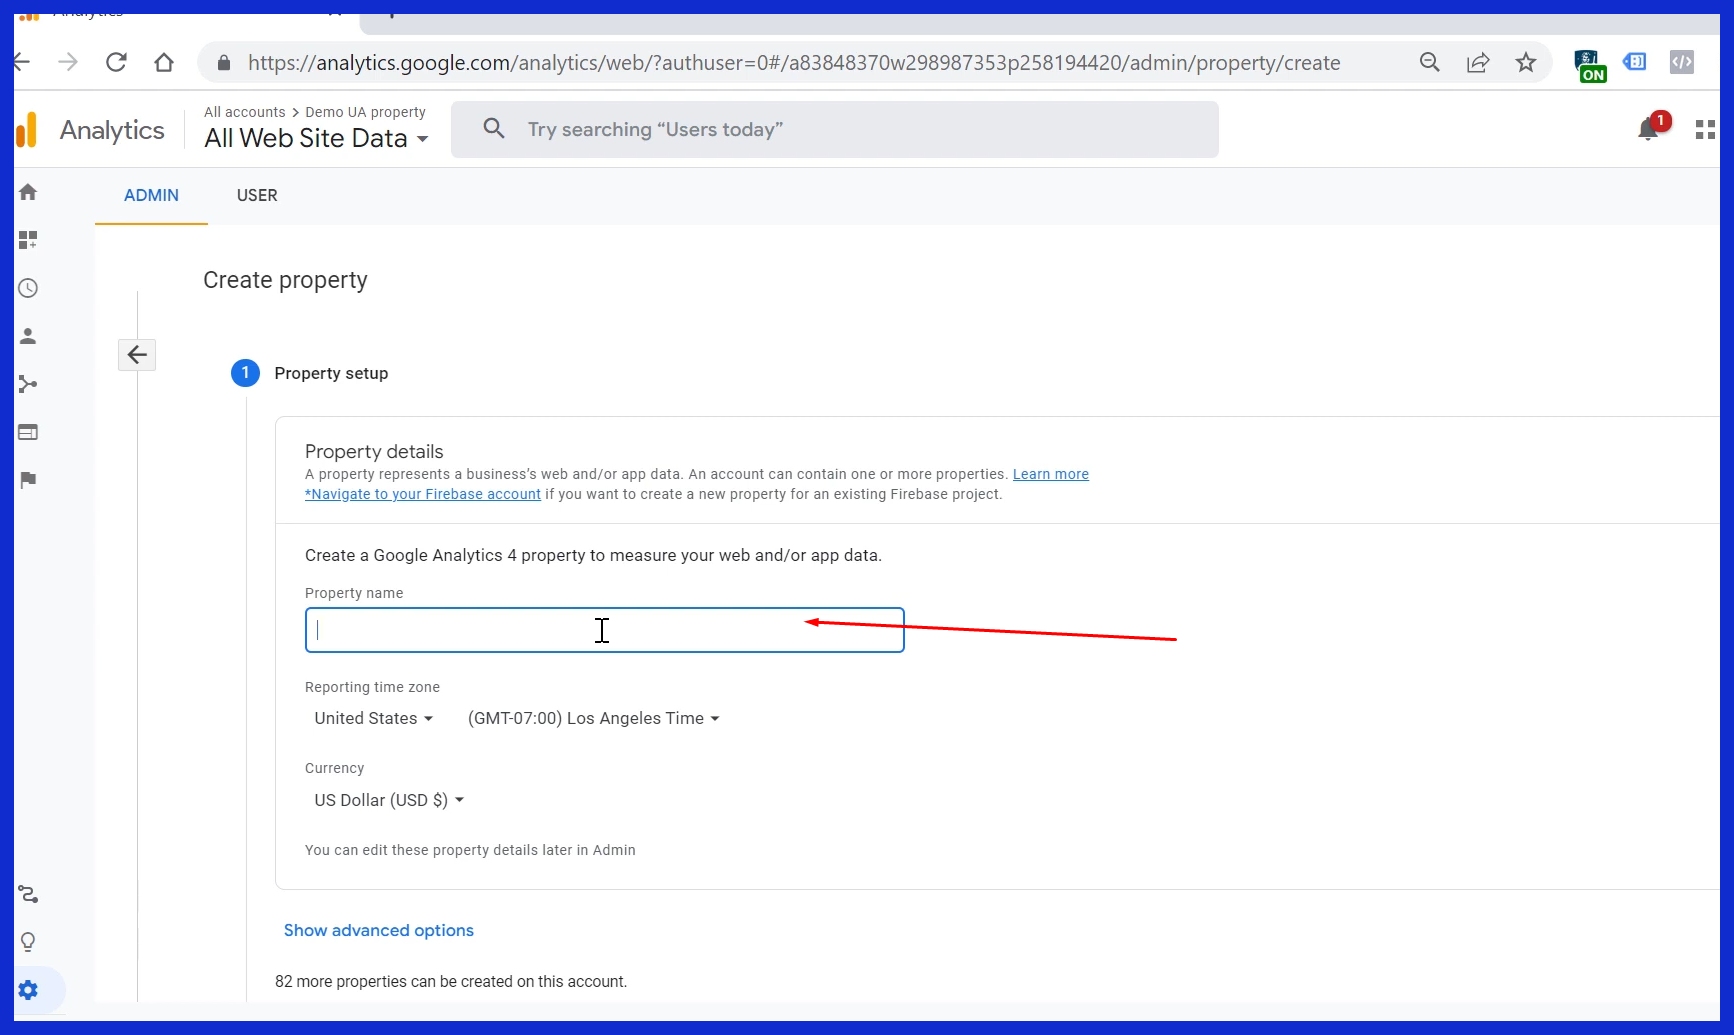Screen dimensions: 1734x1035
Task: Open Conversions flag sidebar icon
Action: click(x=28, y=480)
